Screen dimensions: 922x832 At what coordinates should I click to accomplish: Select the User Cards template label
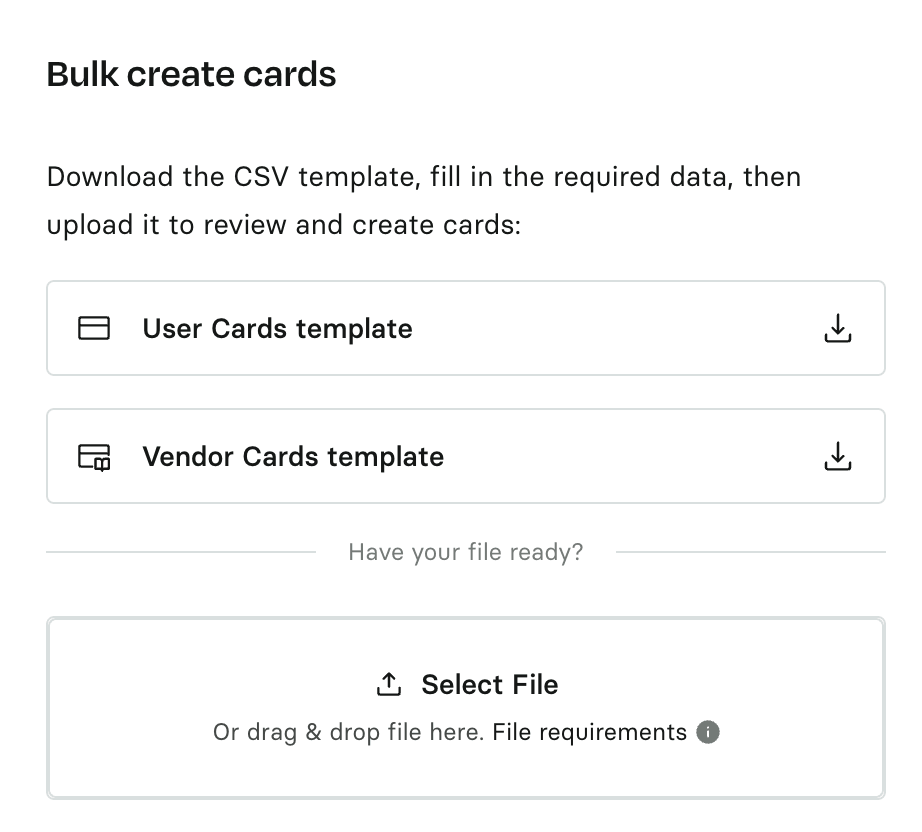click(278, 328)
